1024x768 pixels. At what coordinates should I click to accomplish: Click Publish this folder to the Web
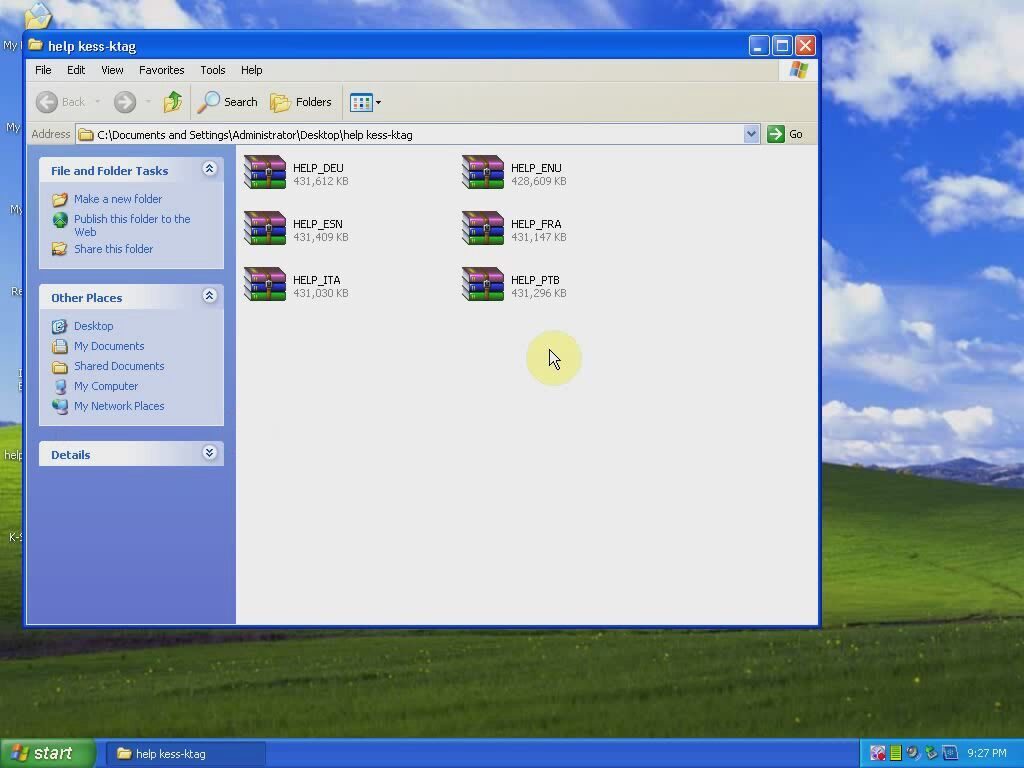(x=132, y=225)
